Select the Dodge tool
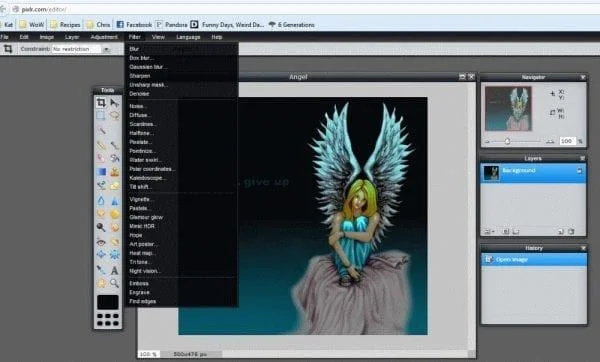 click(x=101, y=227)
